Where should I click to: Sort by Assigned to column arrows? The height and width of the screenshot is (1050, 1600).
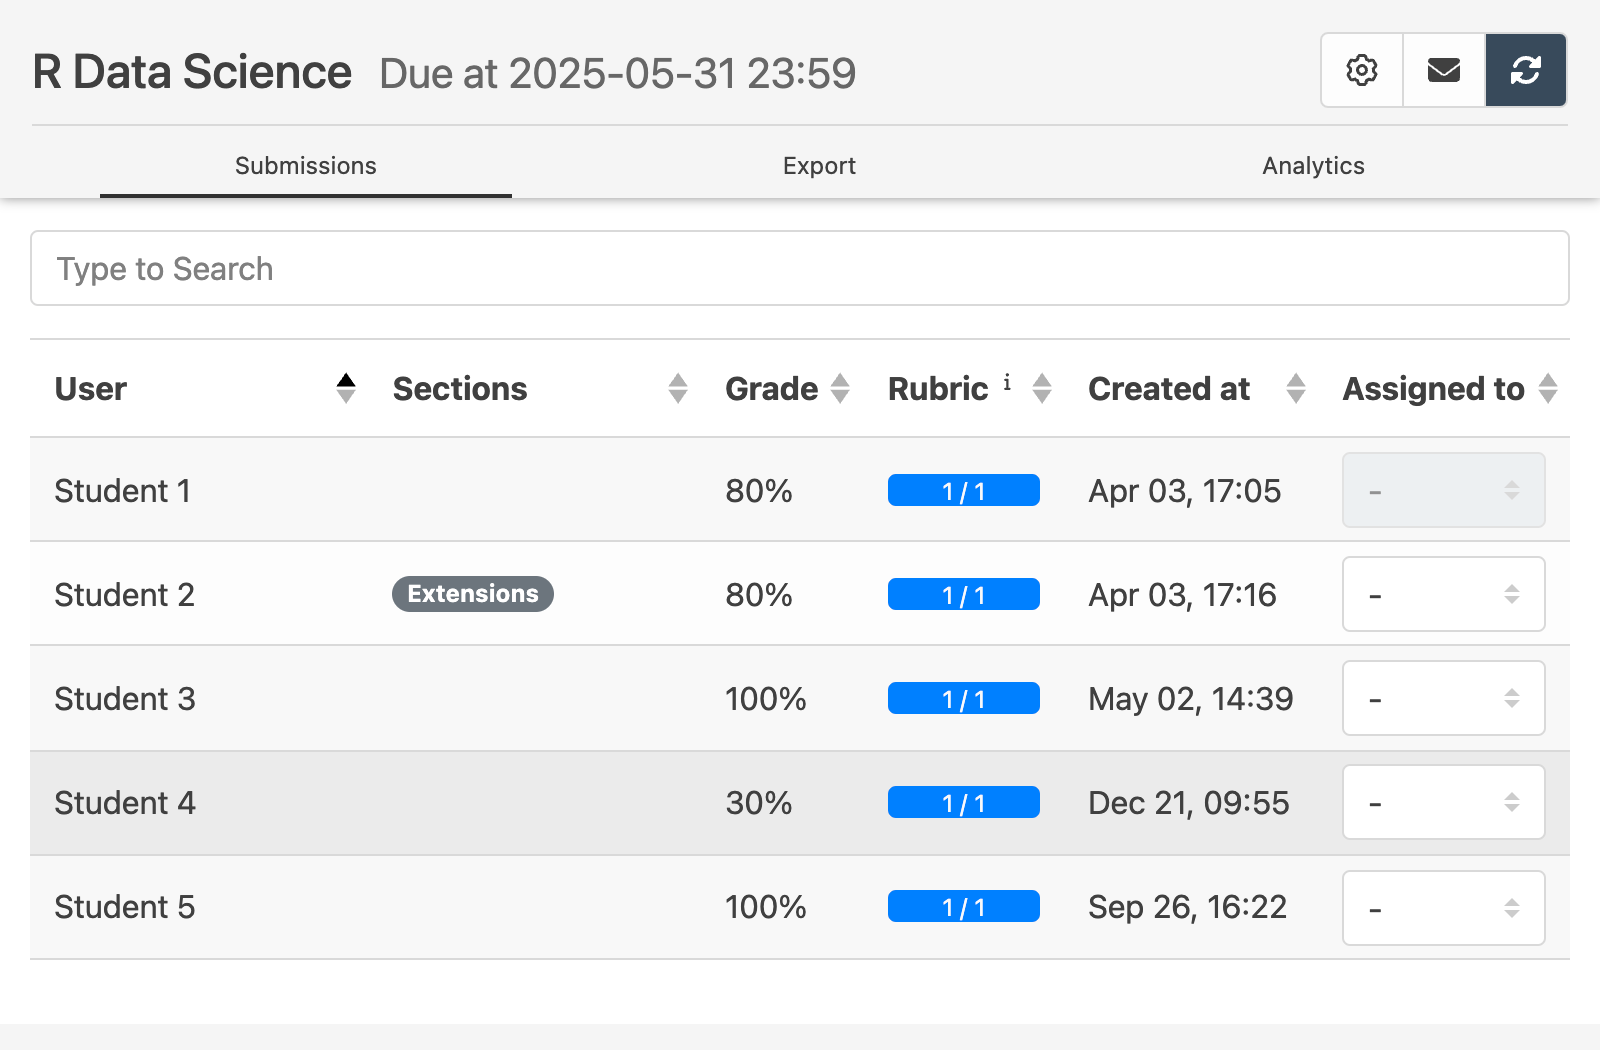click(1548, 388)
